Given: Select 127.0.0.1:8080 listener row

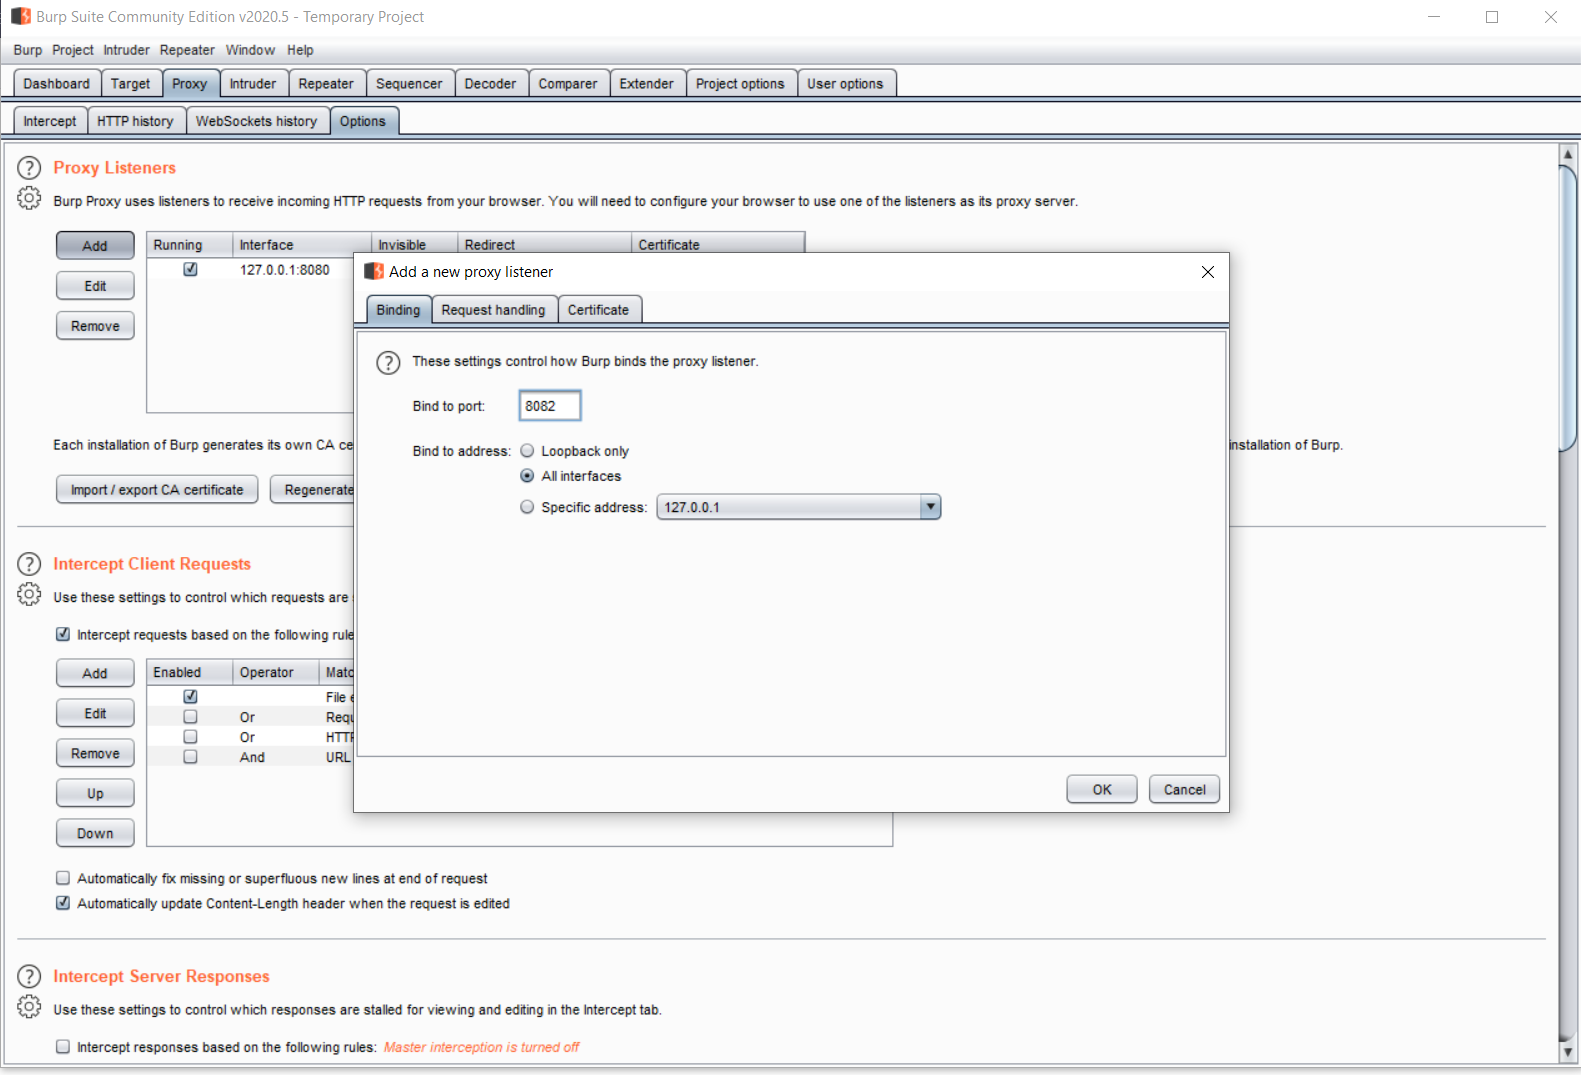Looking at the screenshot, I should pyautogui.click(x=250, y=270).
